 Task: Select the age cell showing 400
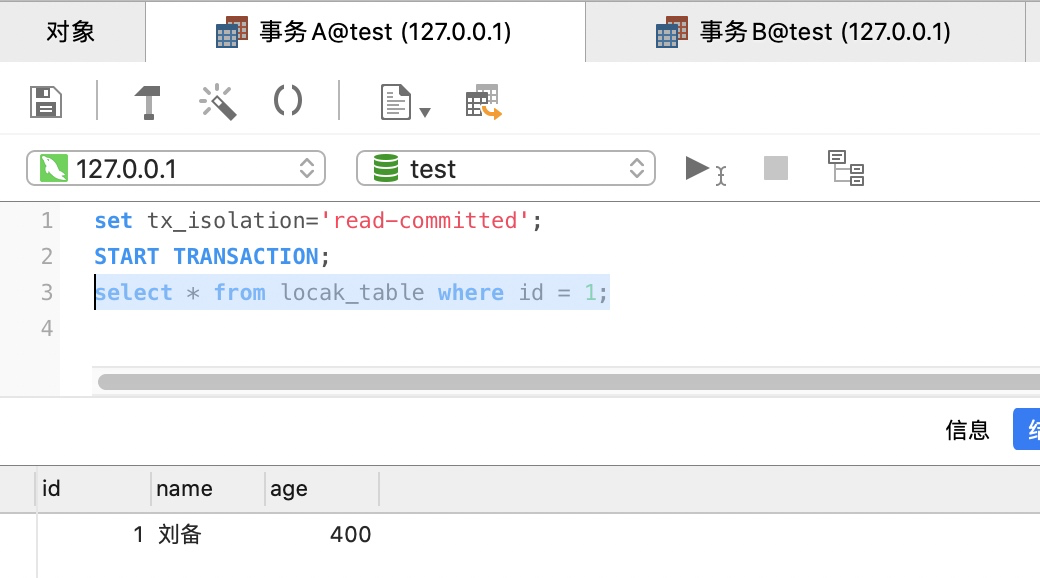(322, 534)
